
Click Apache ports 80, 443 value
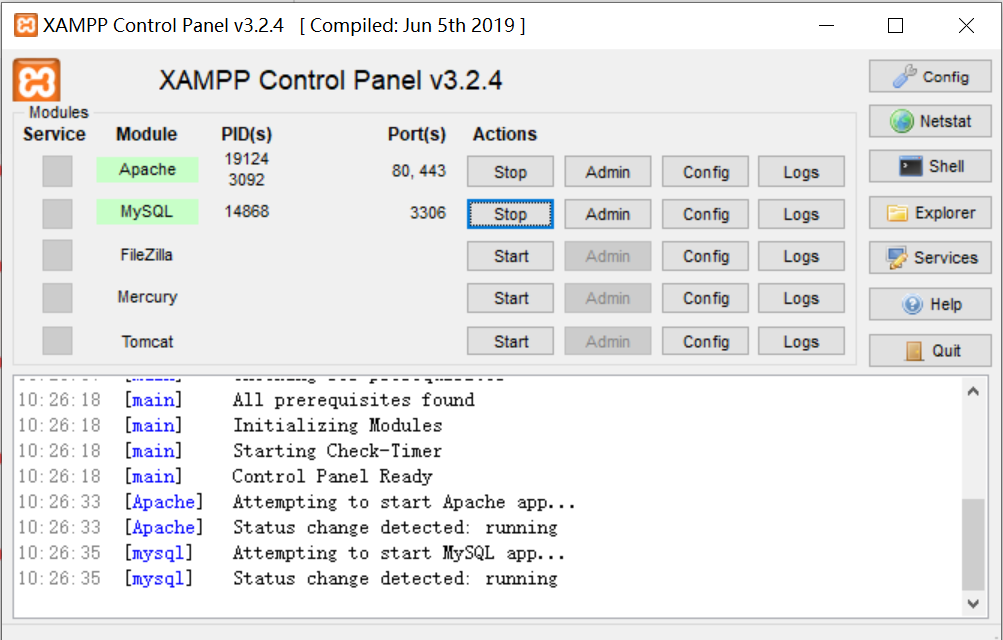tap(419, 171)
